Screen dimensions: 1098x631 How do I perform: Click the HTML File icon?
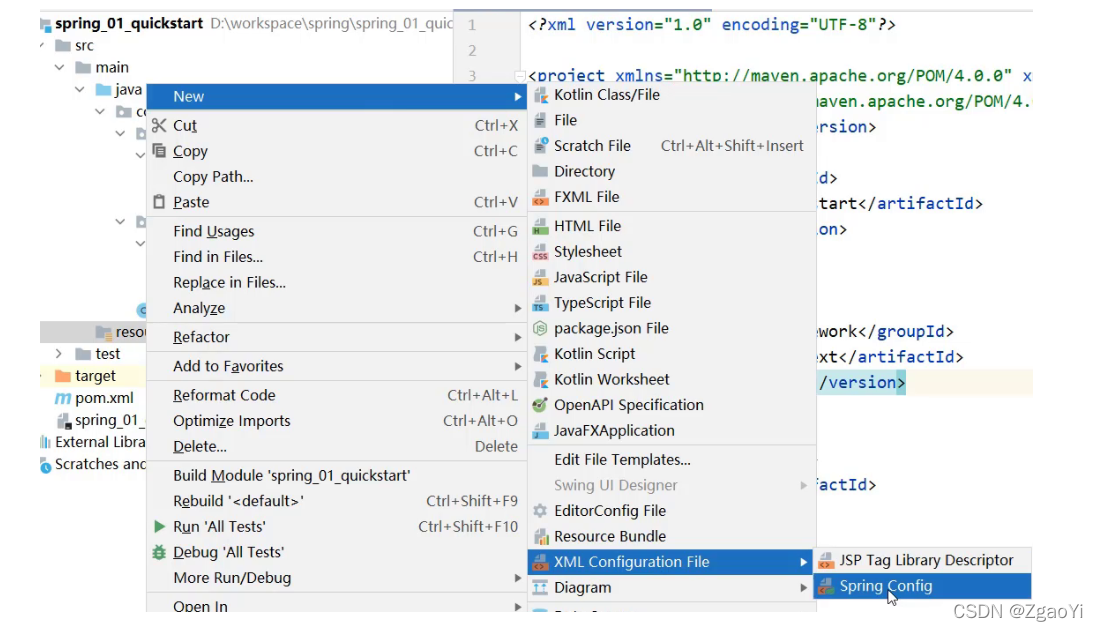(540, 226)
